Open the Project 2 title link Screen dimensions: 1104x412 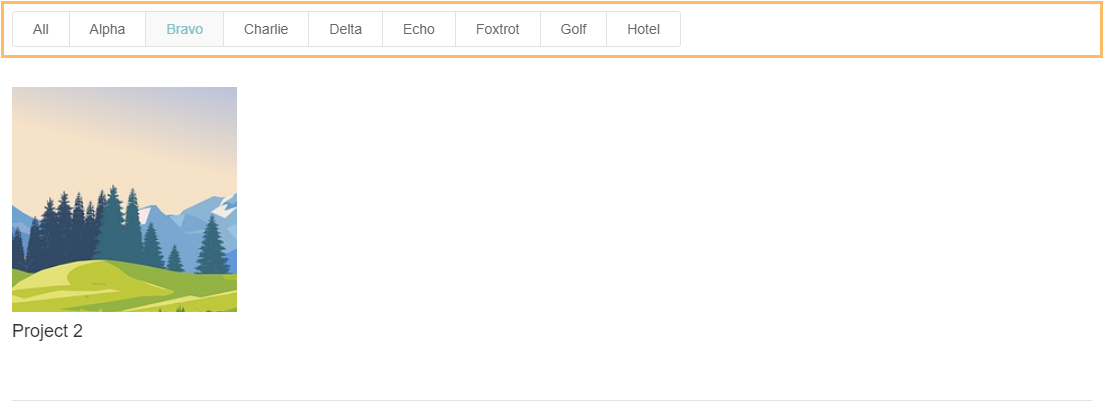point(47,331)
